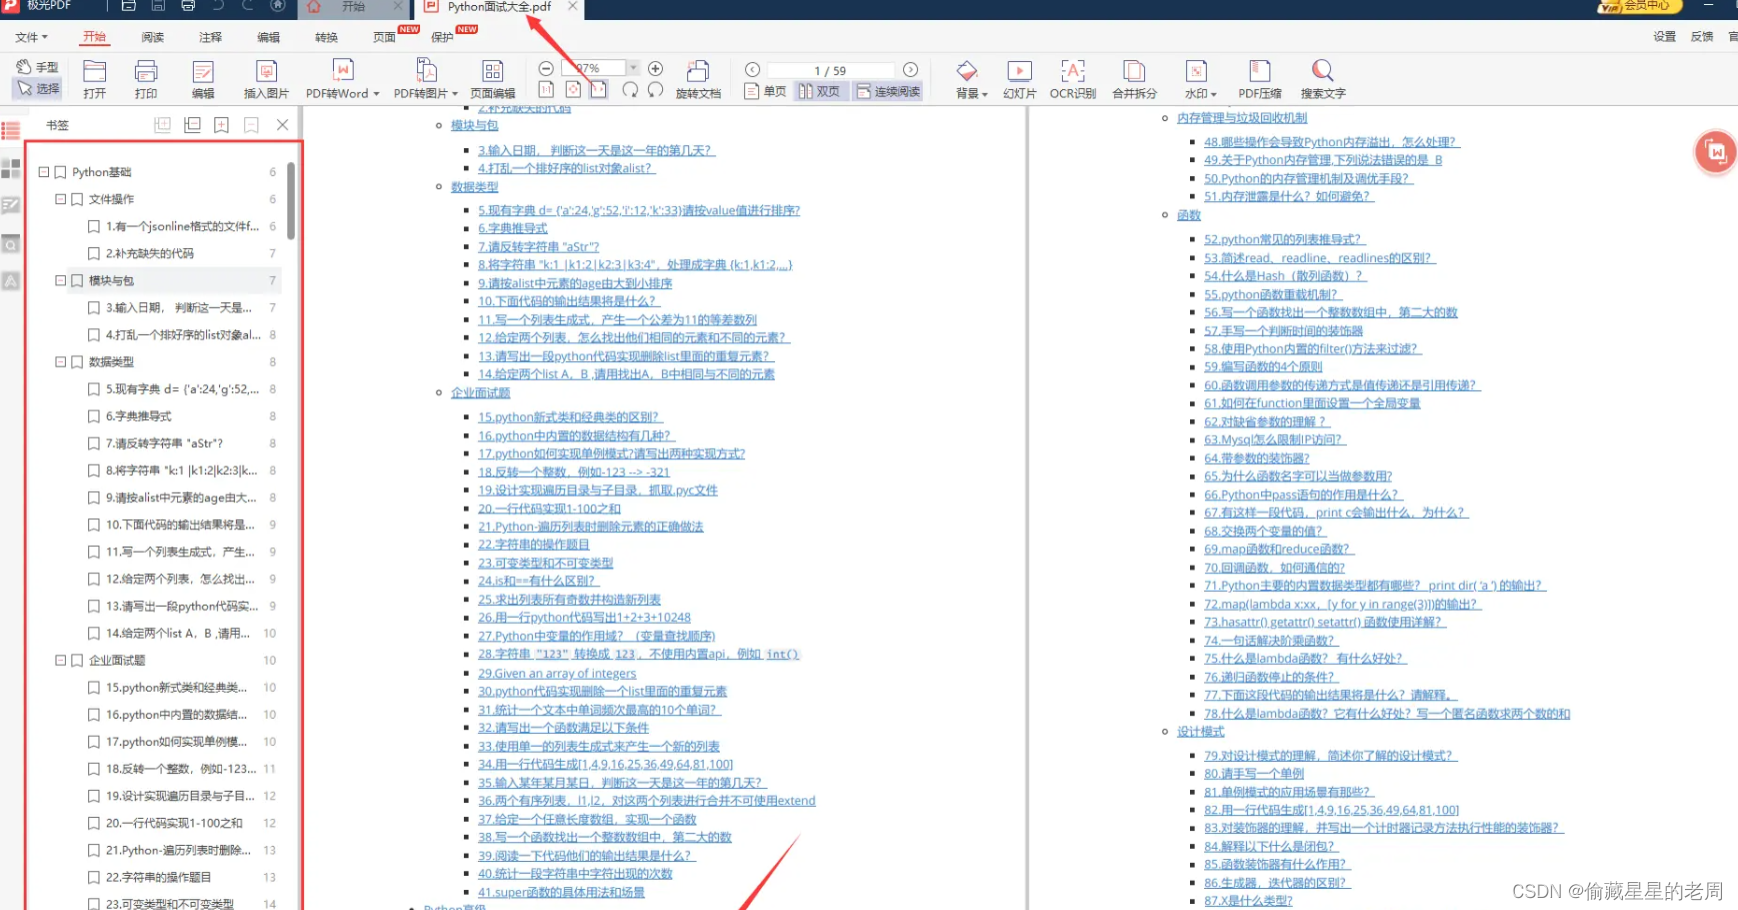Collapse the 模块与包 tree node
Screen dimensions: 1738x910
click(60, 281)
